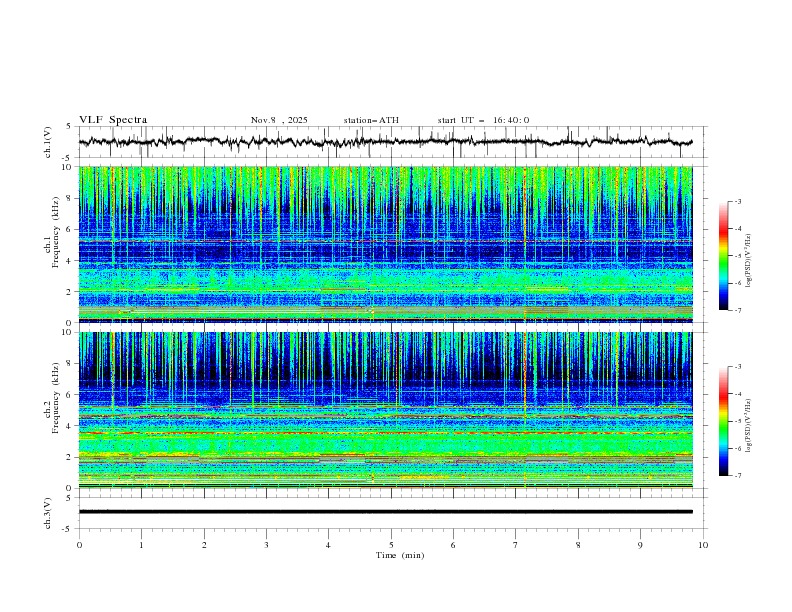Select the "start UT = 16:40:0" text
The height and width of the screenshot is (612, 792).
coord(483,120)
